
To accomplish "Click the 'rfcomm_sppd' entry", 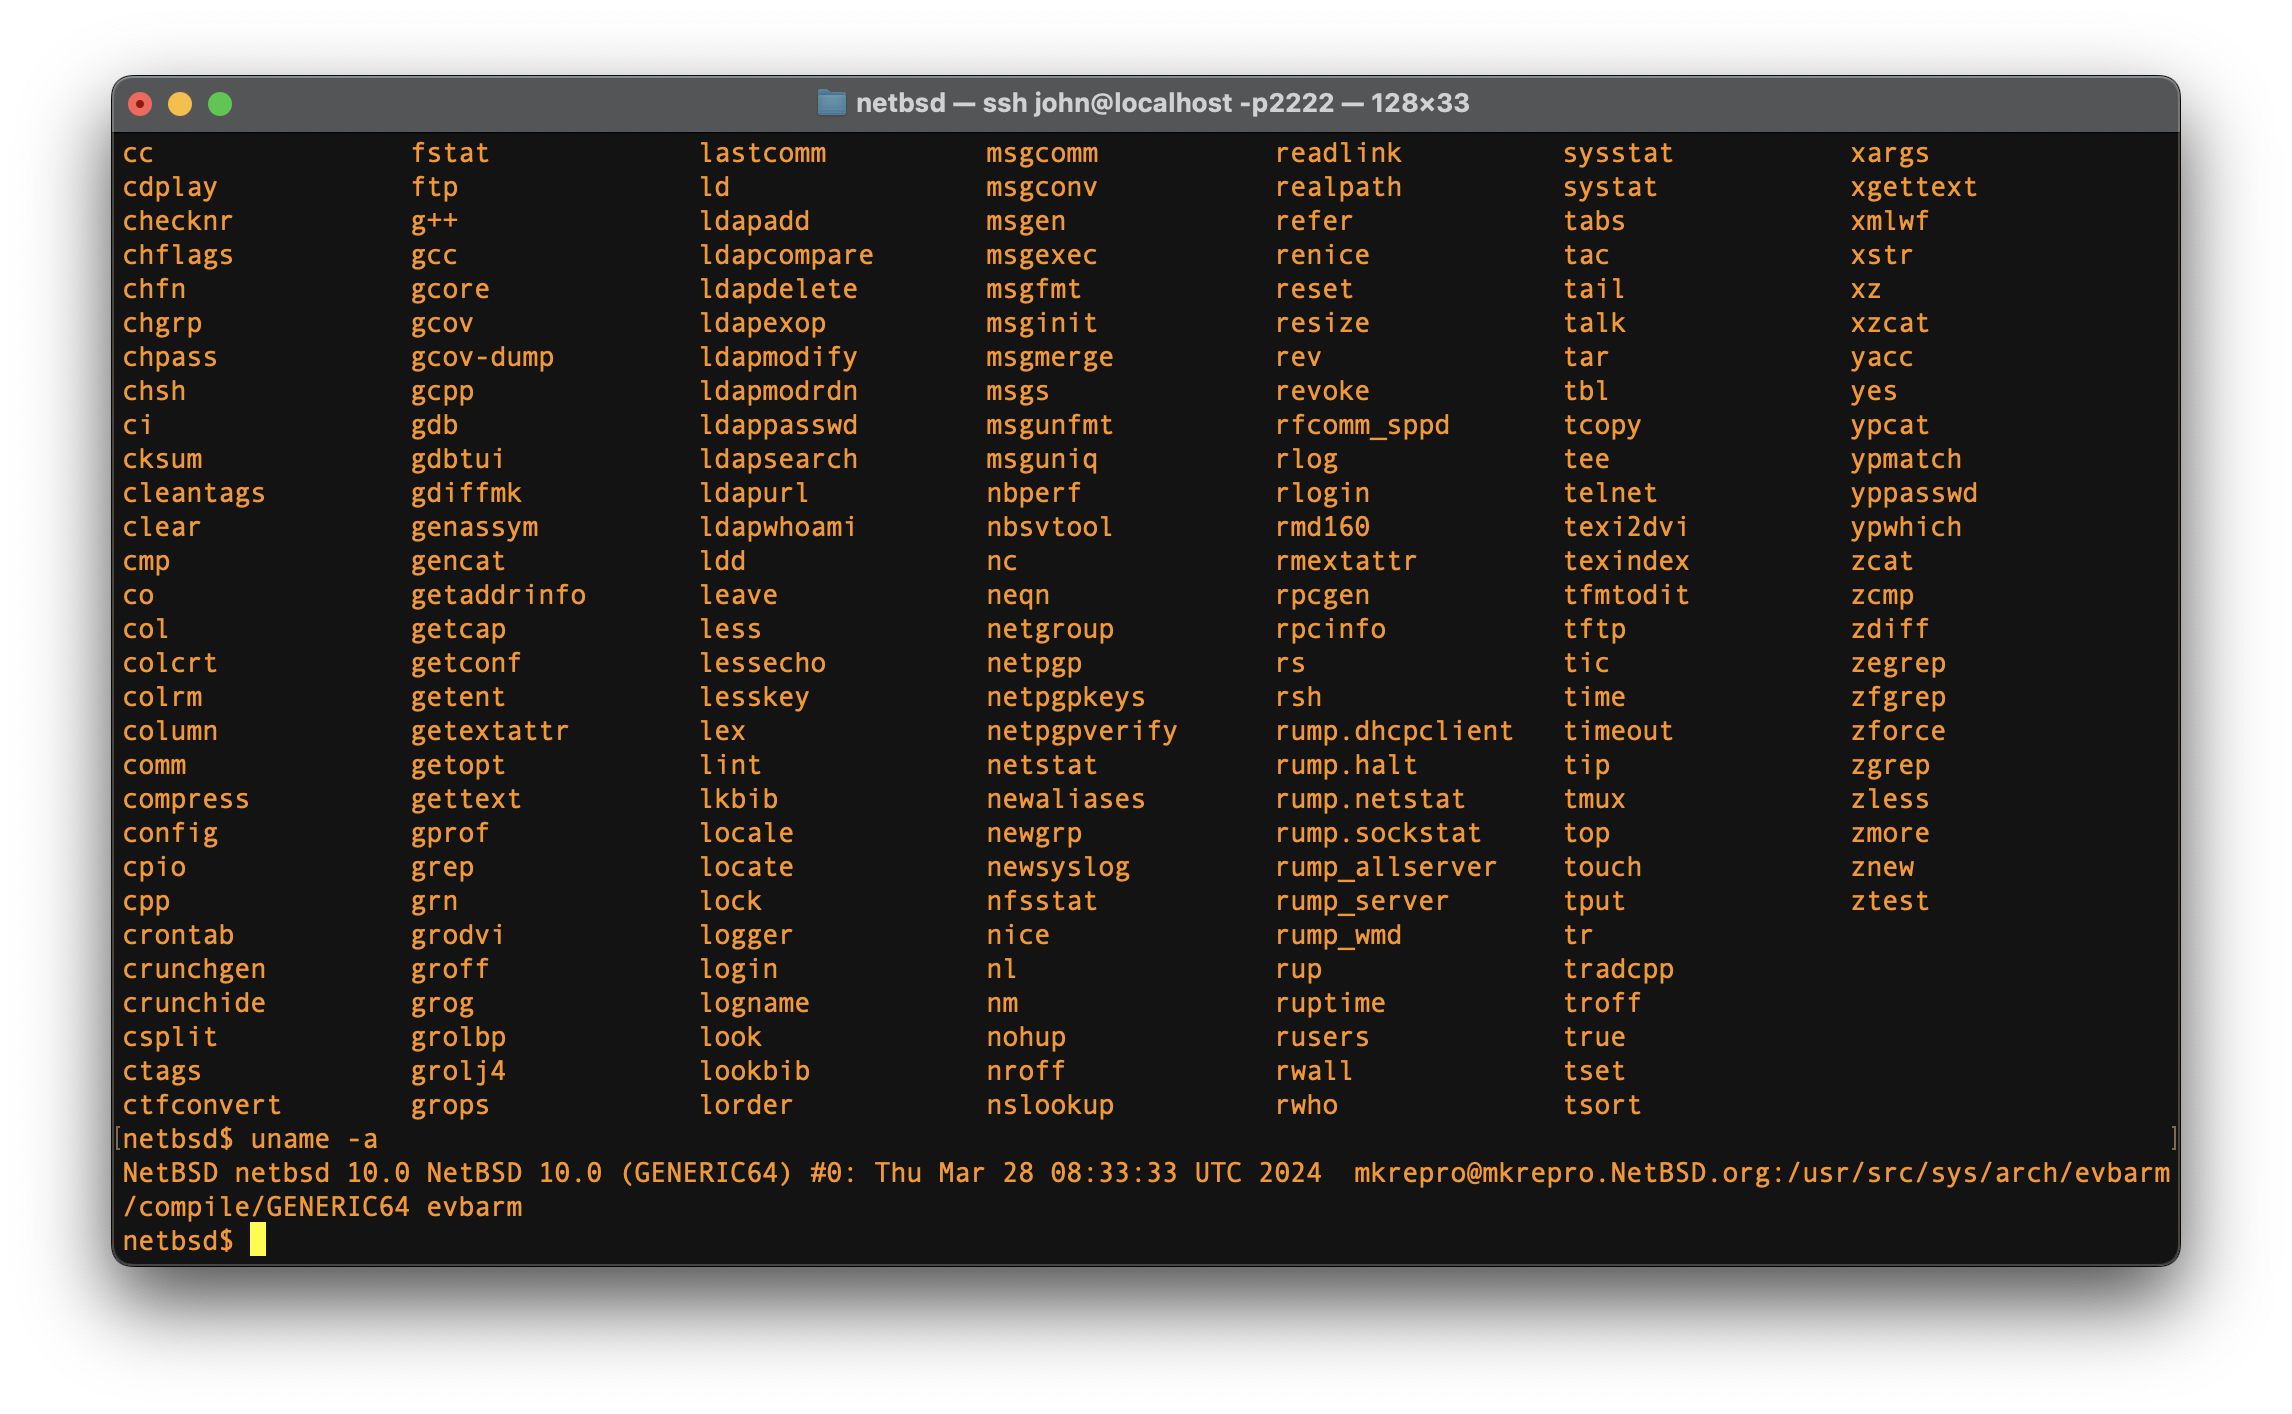I will click(x=1363, y=425).
